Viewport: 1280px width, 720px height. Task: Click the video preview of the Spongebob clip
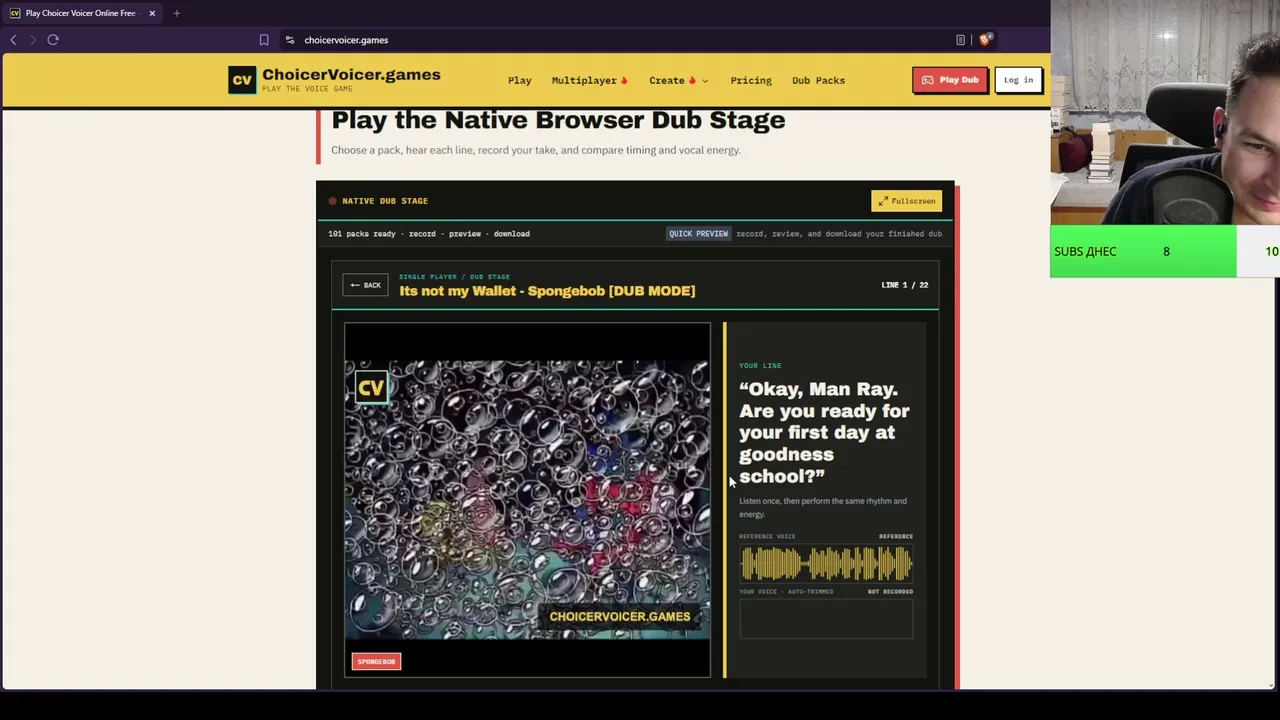[527, 500]
